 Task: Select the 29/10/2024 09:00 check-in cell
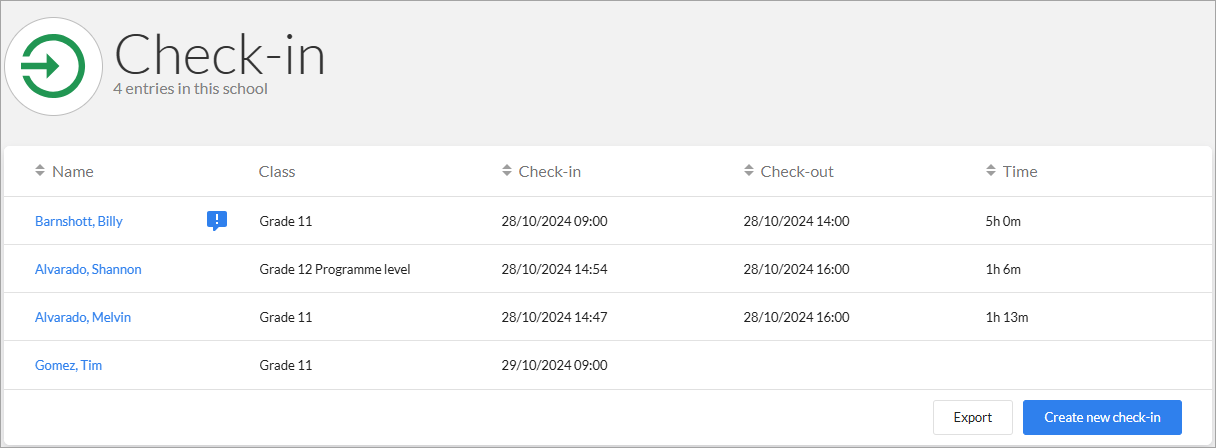[555, 365]
